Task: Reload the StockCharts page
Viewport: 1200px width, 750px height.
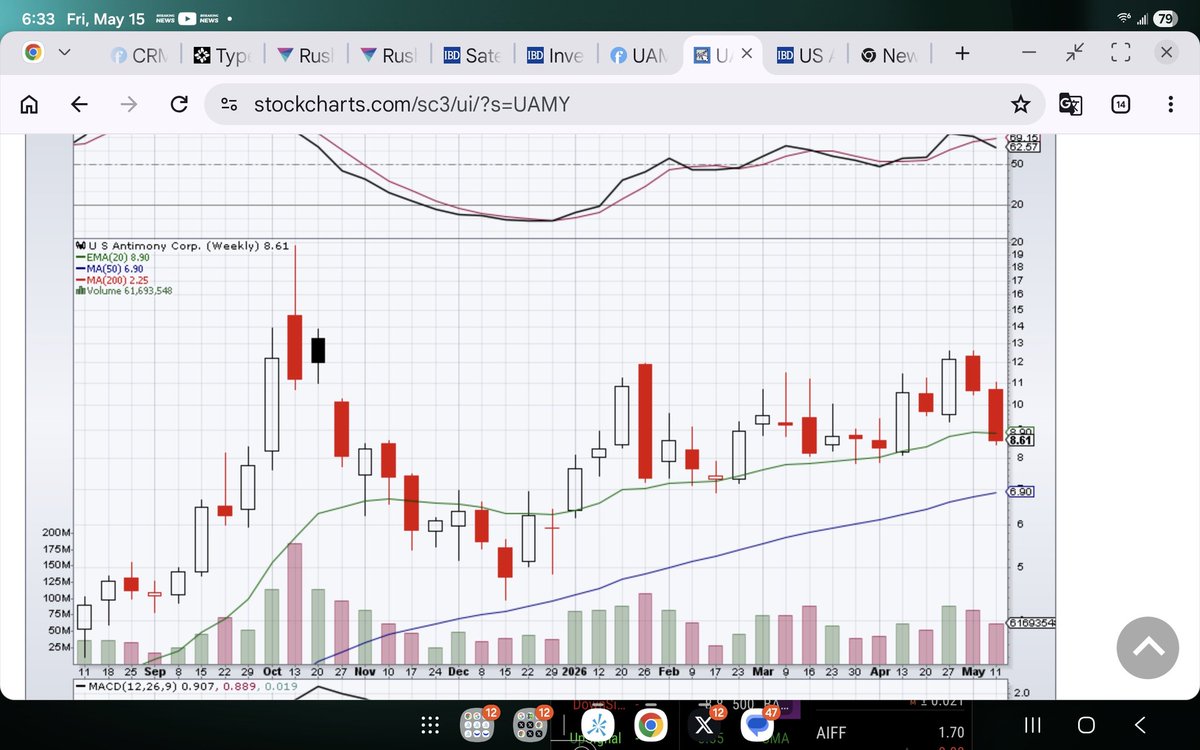Action: [180, 104]
